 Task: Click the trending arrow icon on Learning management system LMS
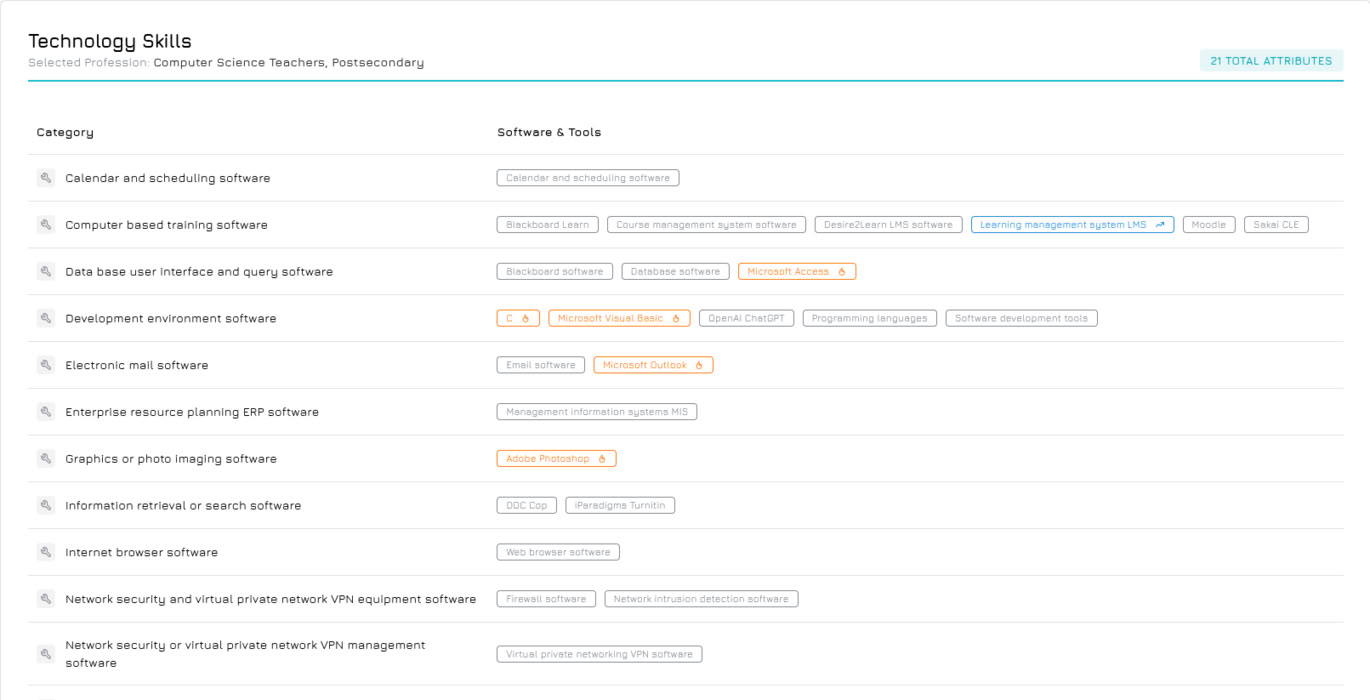(x=1160, y=225)
